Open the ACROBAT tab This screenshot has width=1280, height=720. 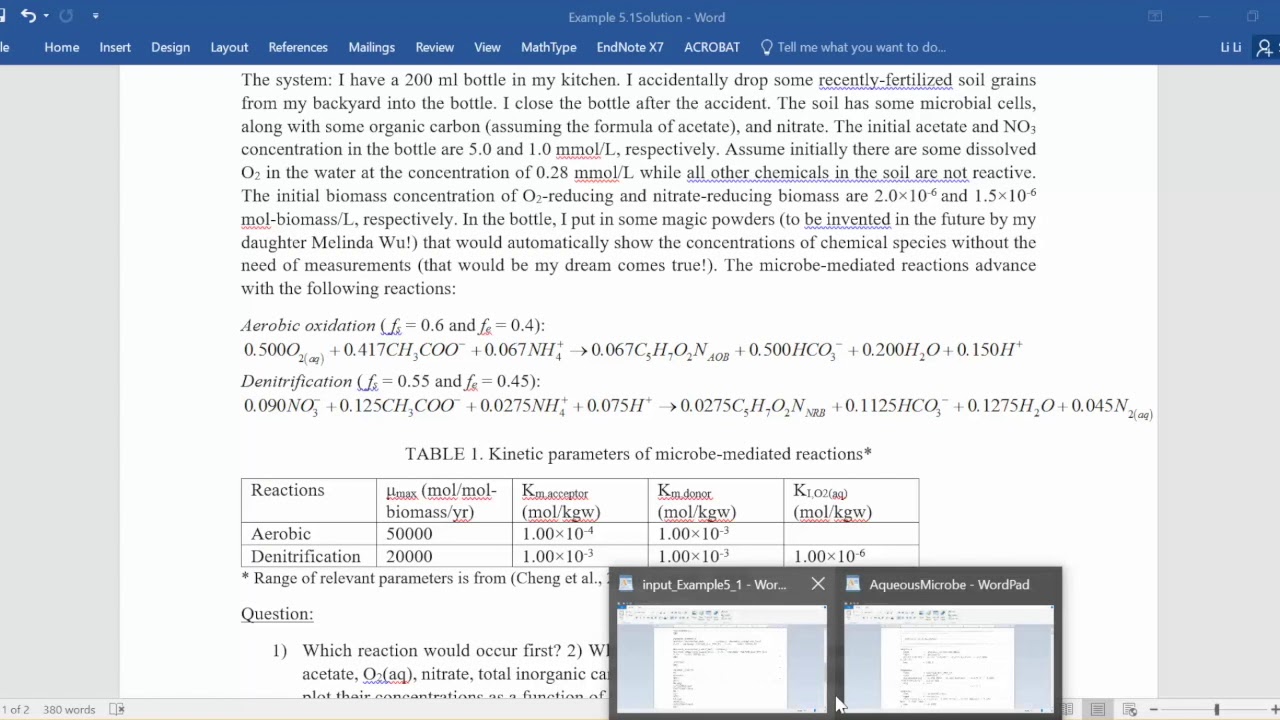click(712, 47)
